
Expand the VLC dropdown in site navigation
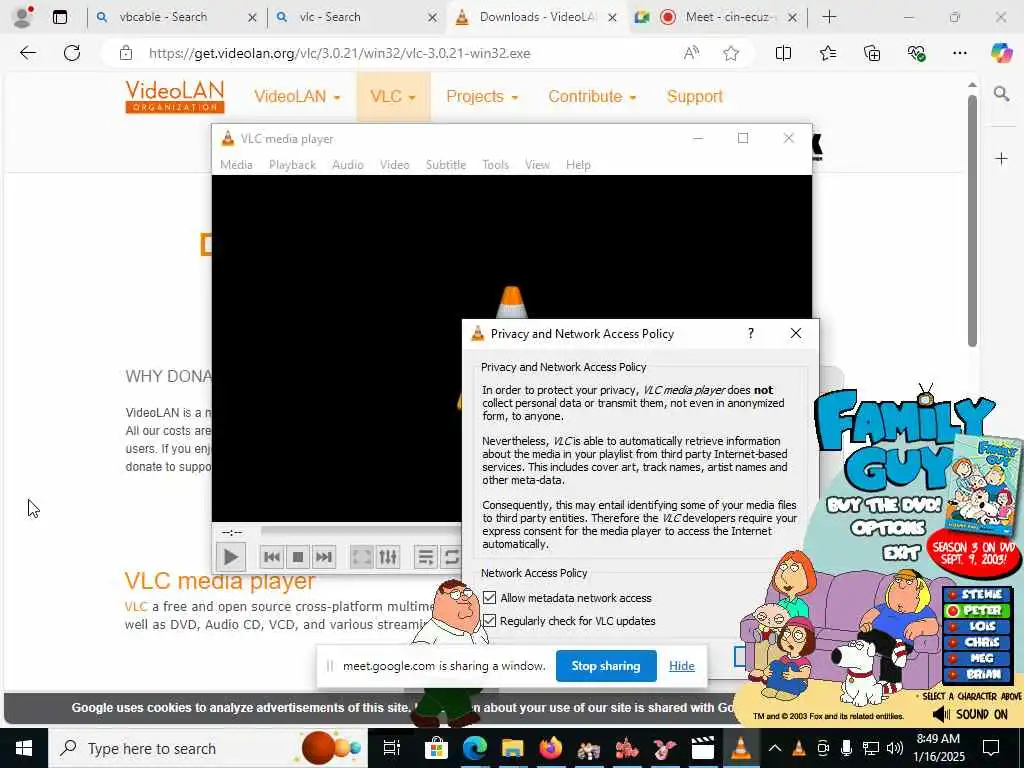(393, 97)
